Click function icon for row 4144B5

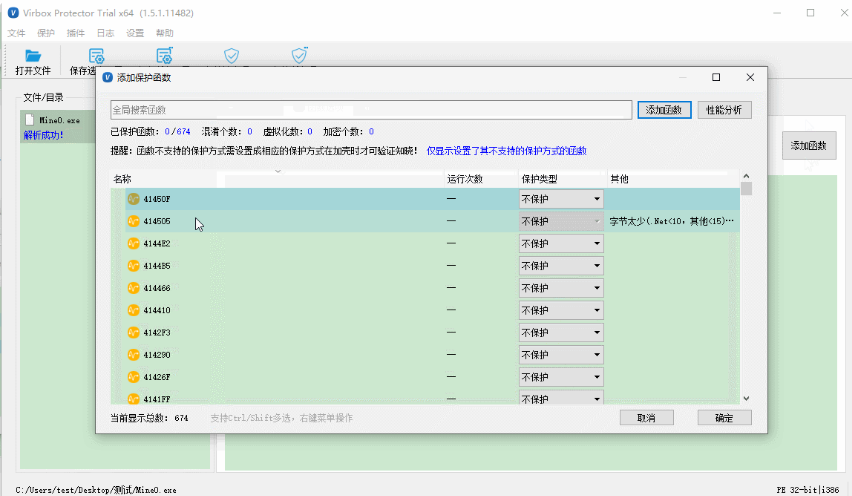tap(134, 266)
